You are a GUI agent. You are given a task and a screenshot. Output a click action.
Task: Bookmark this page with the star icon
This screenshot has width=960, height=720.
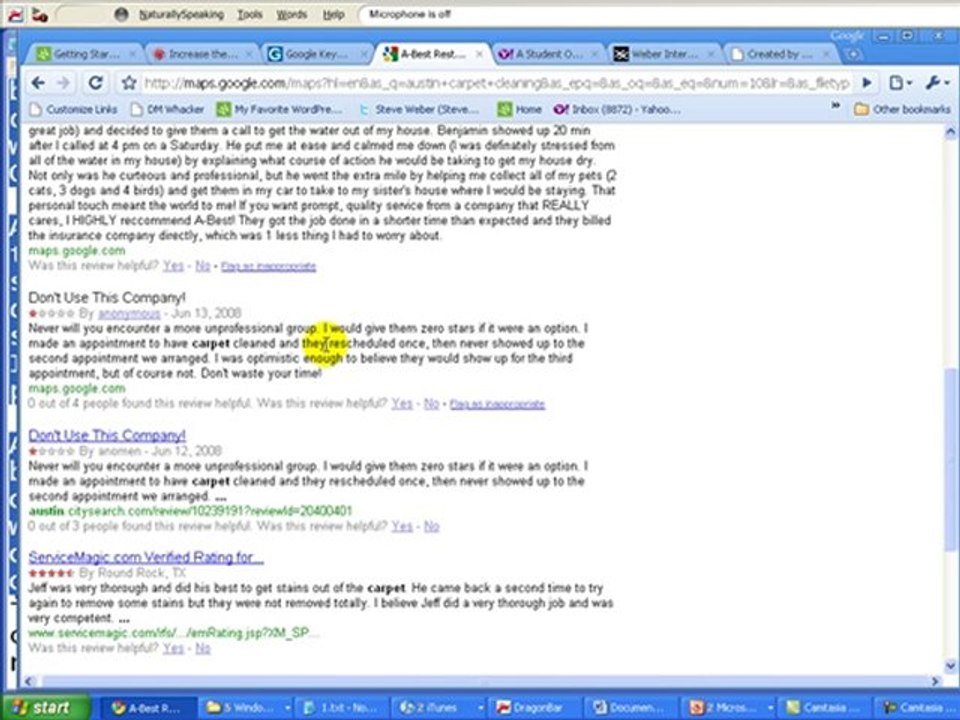coord(129,83)
